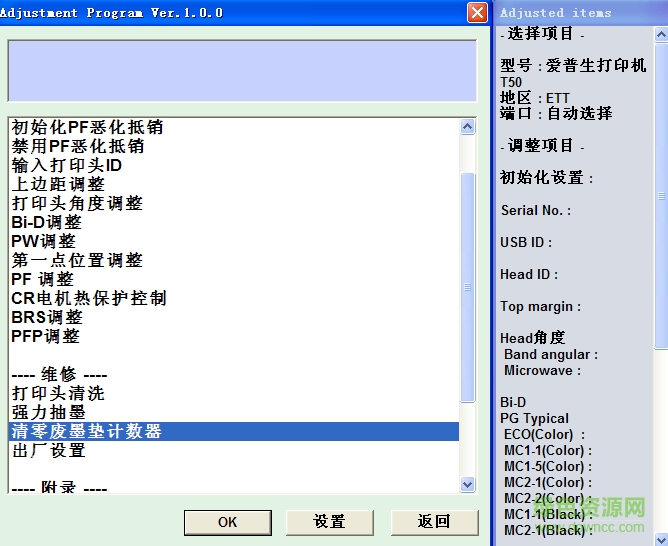Choose 输入打印头ID item
This screenshot has height=546, width=668.
(x=233, y=165)
